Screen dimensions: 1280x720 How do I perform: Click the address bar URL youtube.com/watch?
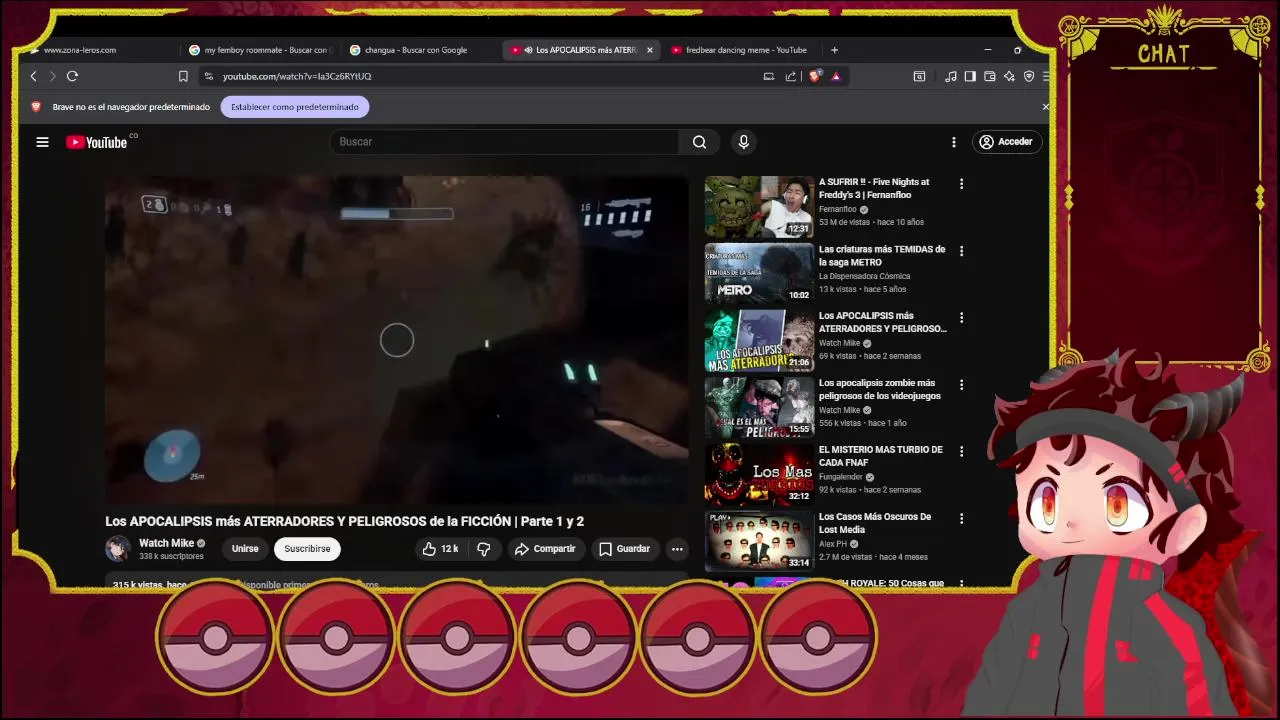[297, 76]
